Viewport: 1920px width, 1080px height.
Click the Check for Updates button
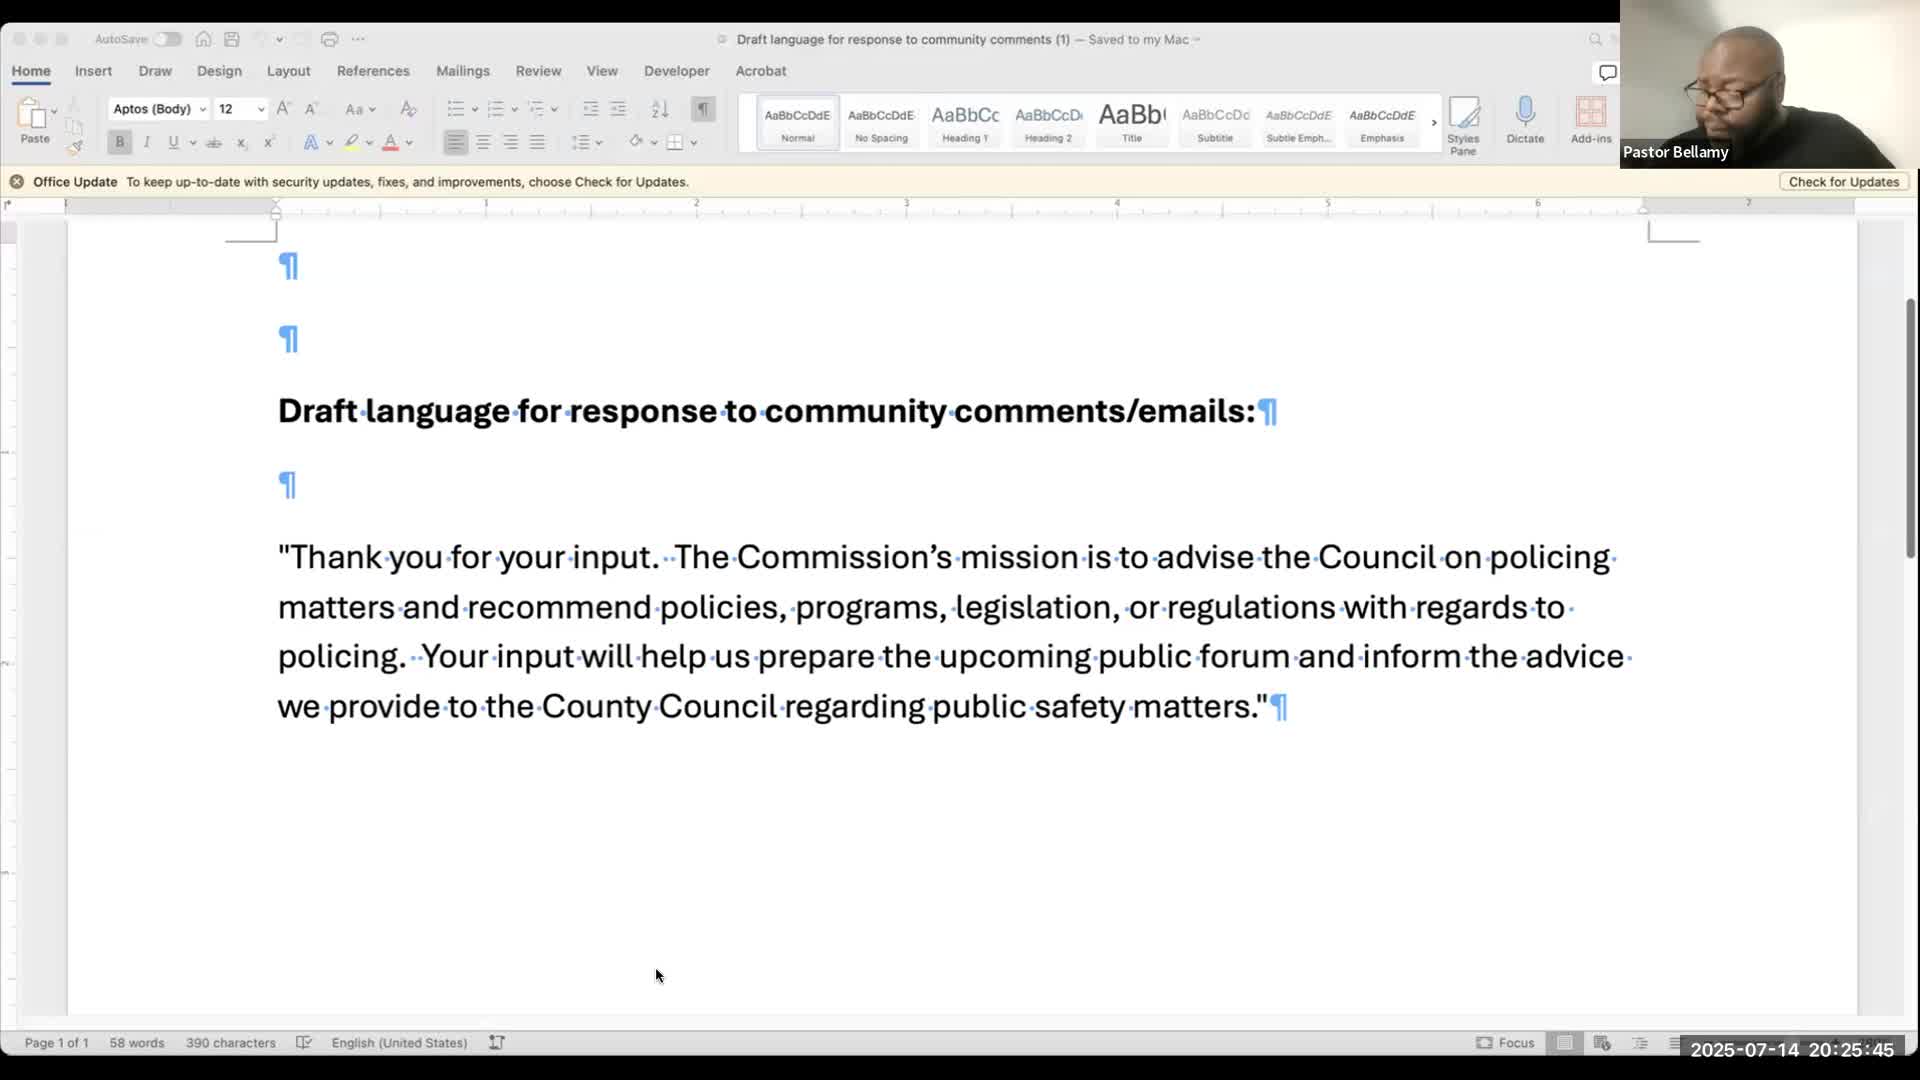[x=1843, y=182]
